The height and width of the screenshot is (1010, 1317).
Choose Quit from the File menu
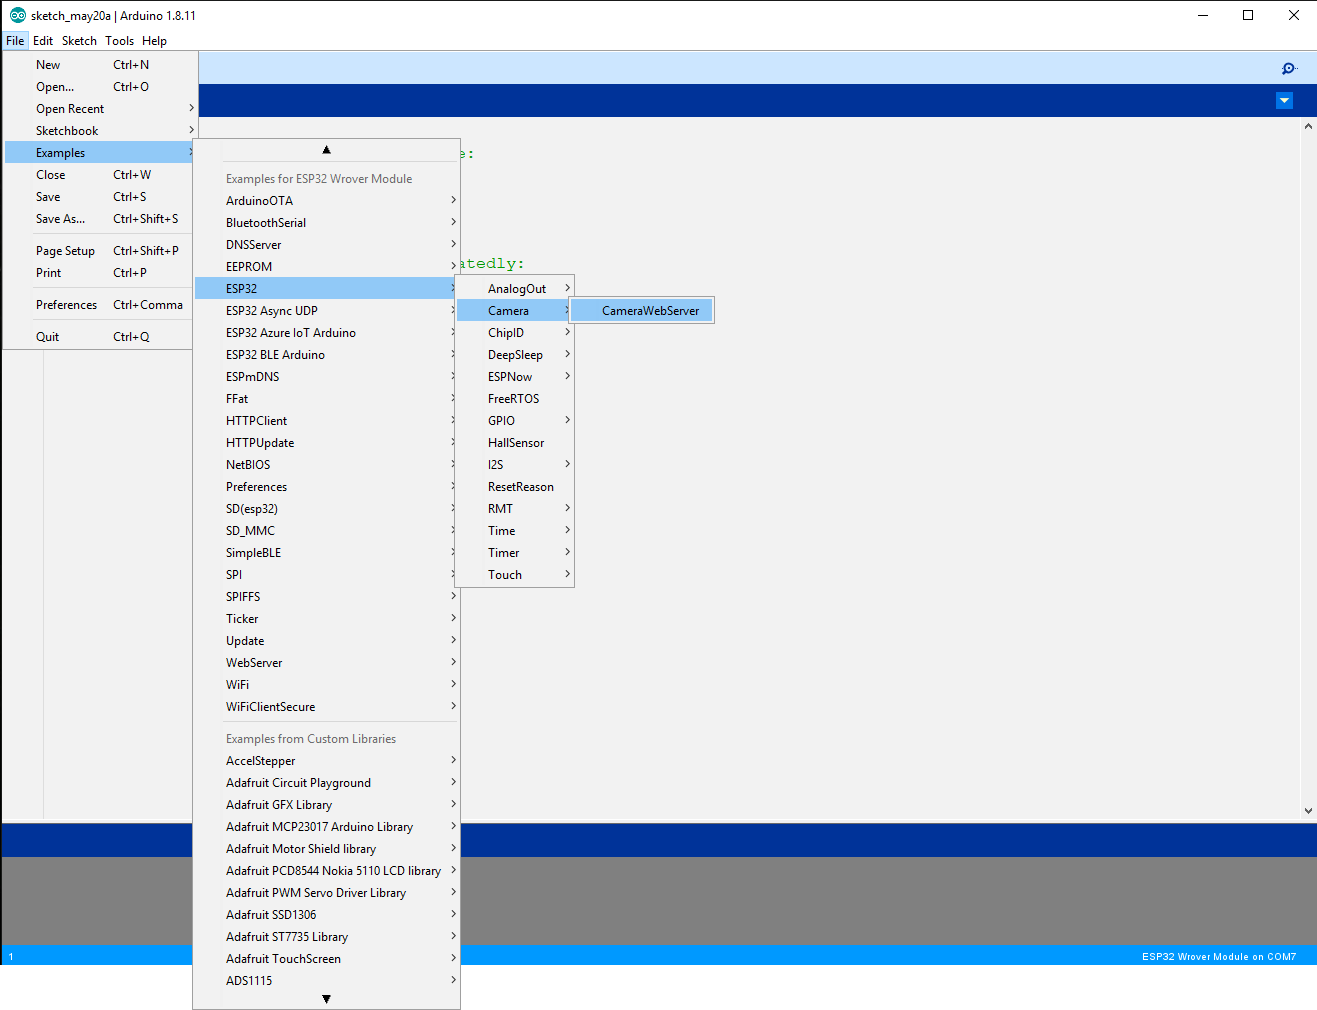click(x=100, y=337)
